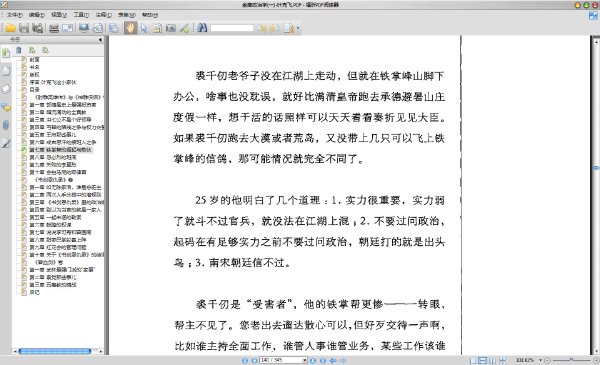Jump to the last page
The height and width of the screenshot is (365, 600).
pyautogui.click(x=323, y=360)
